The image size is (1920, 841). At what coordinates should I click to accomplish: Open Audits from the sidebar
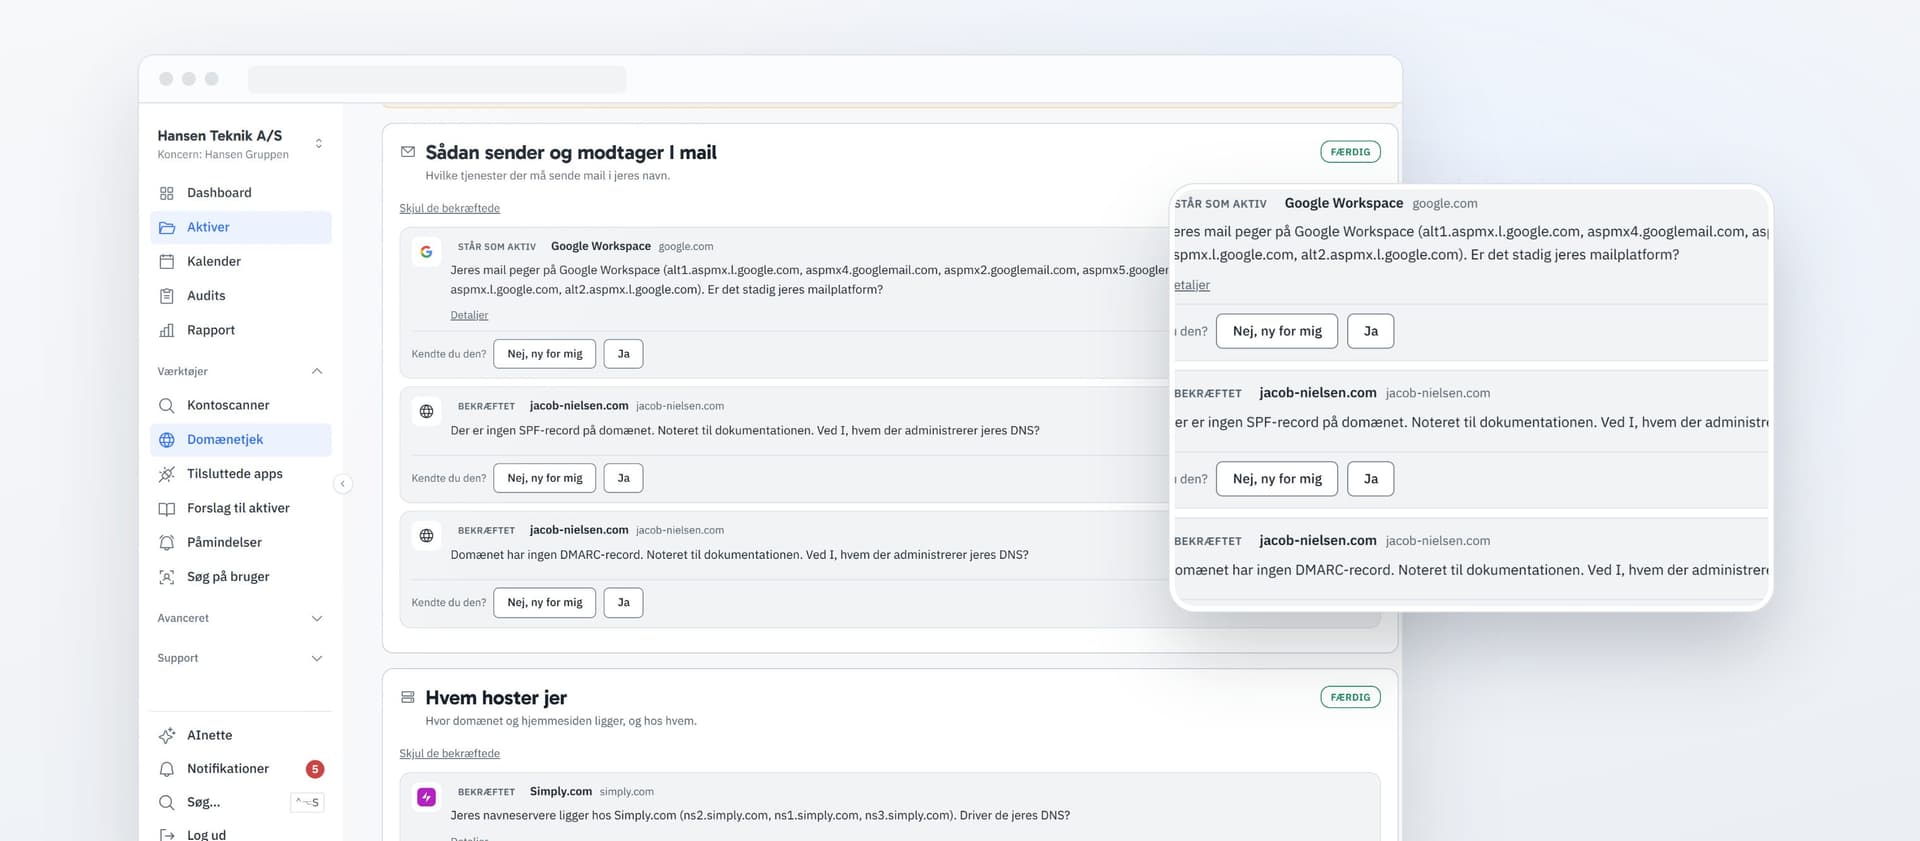pyautogui.click(x=240, y=296)
